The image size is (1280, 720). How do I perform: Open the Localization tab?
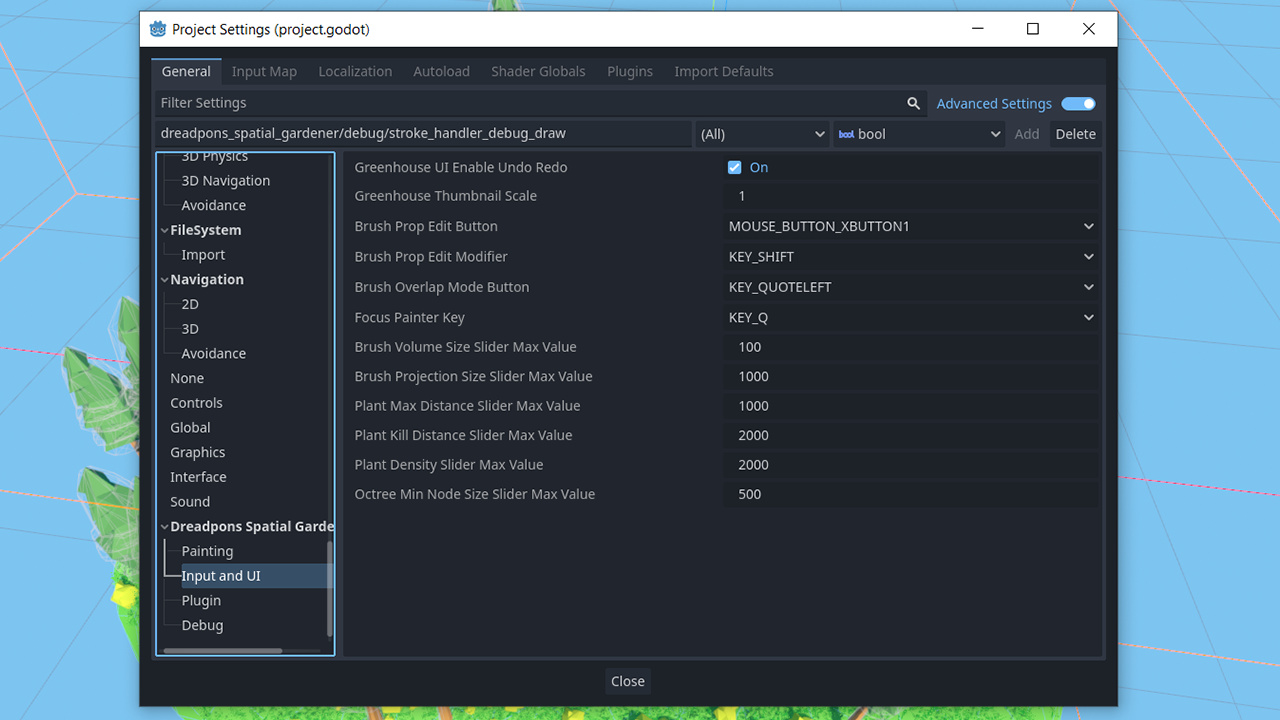pyautogui.click(x=355, y=71)
